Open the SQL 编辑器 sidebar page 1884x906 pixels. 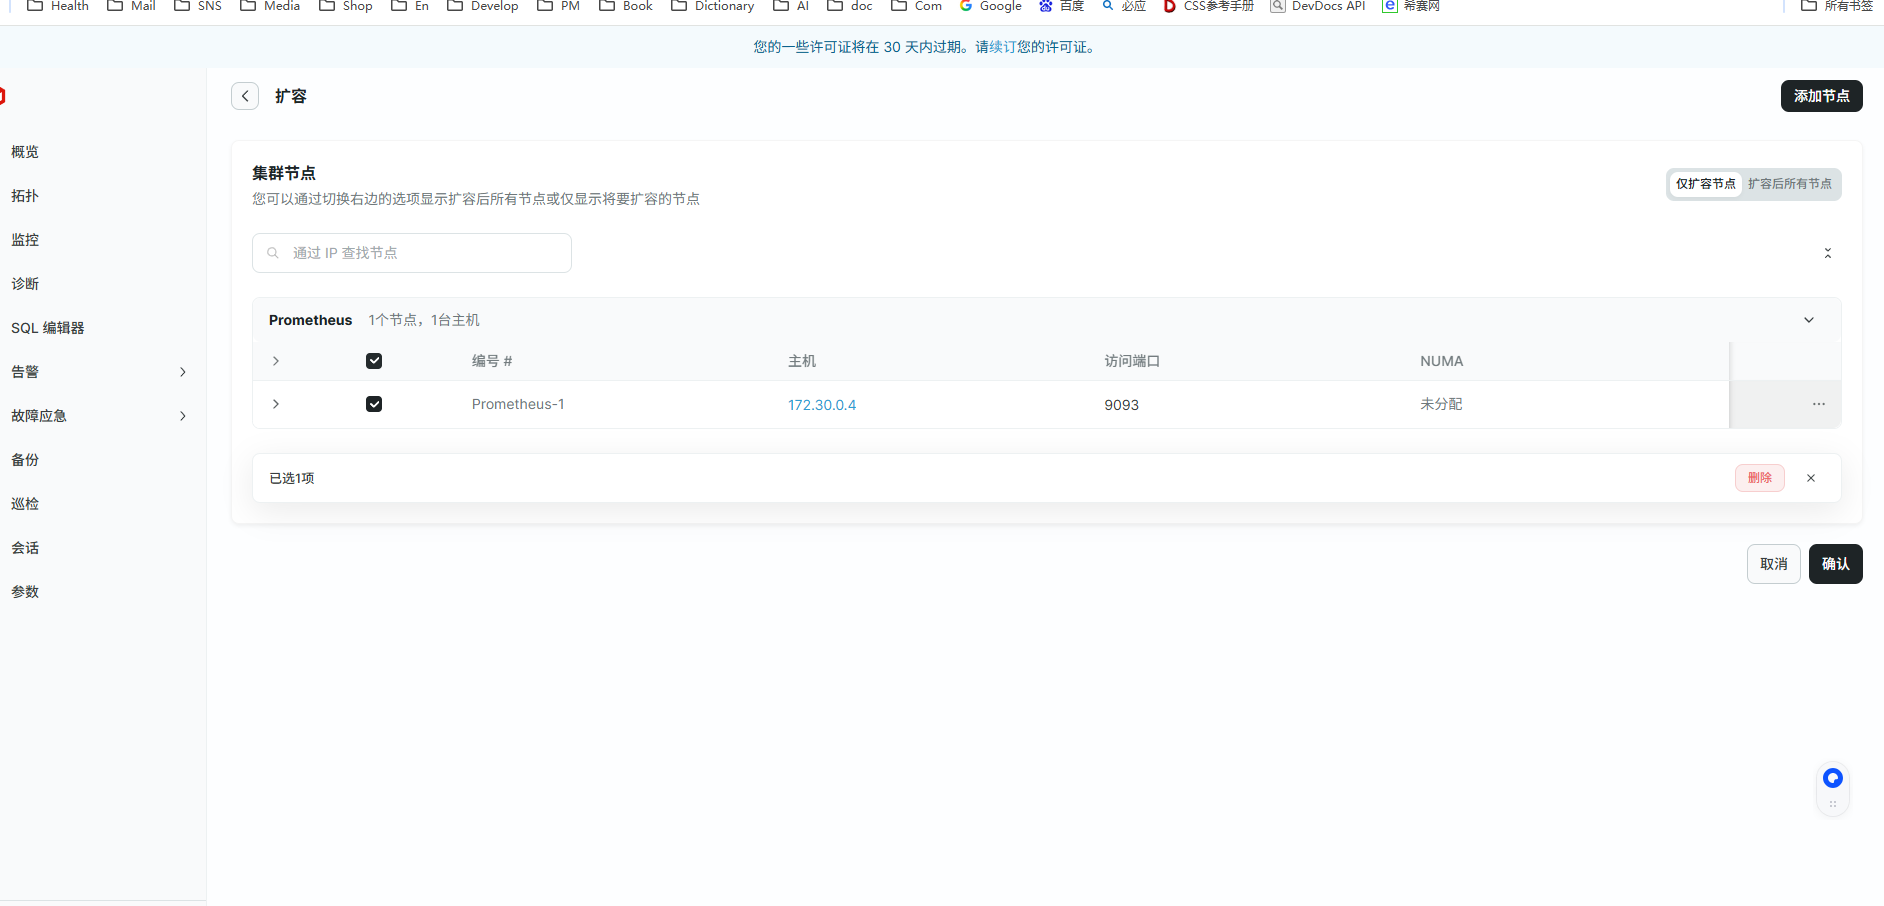pos(48,328)
